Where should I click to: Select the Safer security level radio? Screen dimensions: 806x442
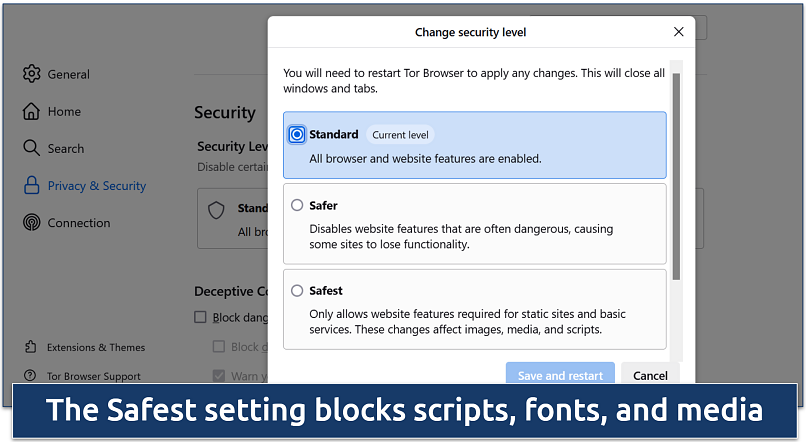297,206
